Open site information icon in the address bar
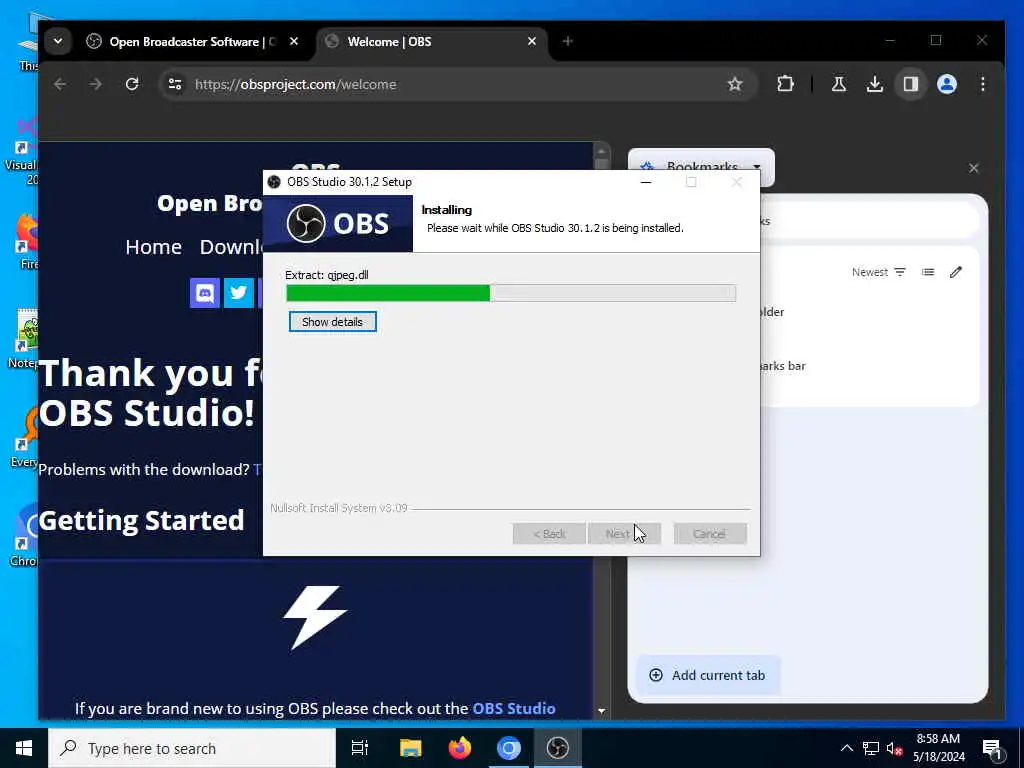 [175, 84]
